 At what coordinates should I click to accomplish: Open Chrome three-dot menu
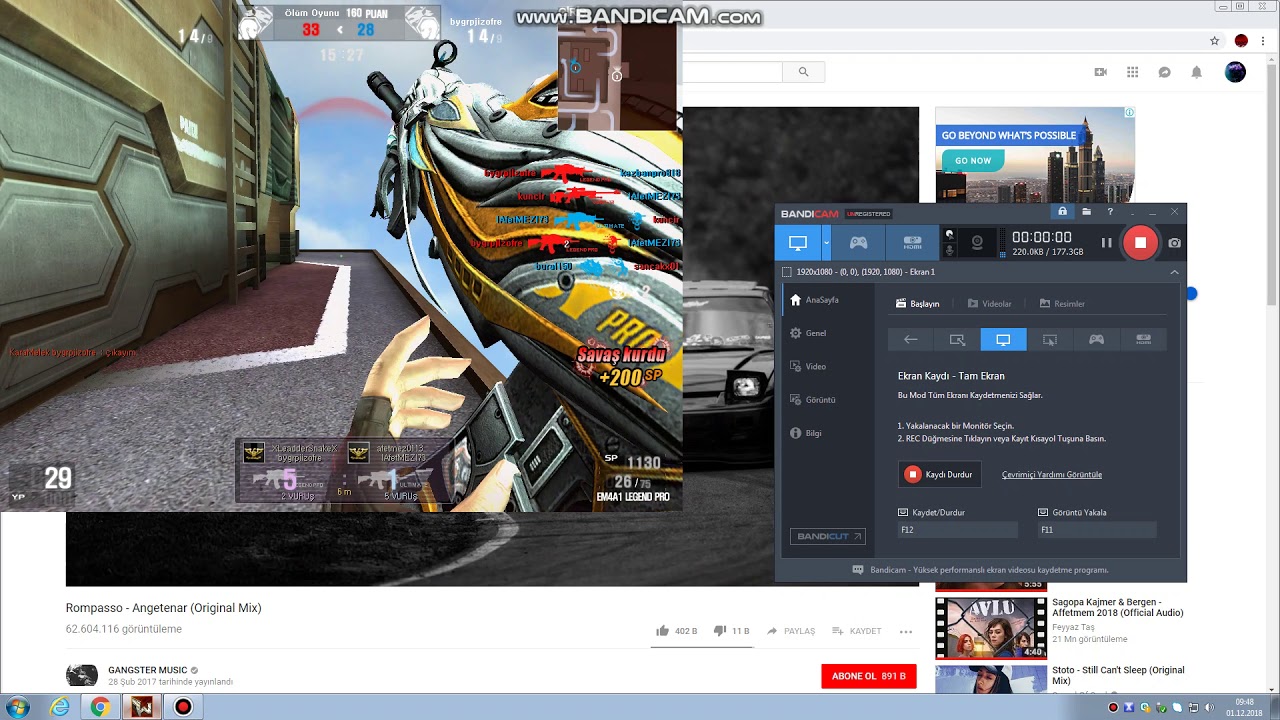[x=1265, y=41]
